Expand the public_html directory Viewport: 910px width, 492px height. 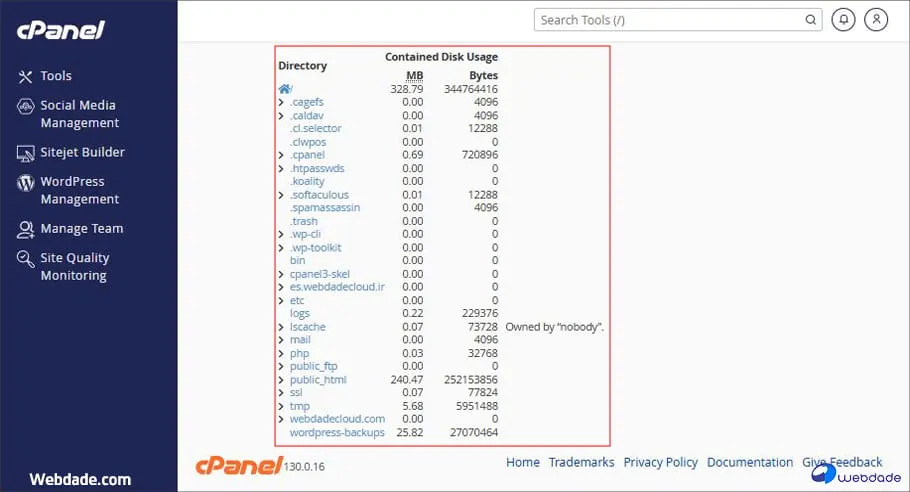[281, 380]
